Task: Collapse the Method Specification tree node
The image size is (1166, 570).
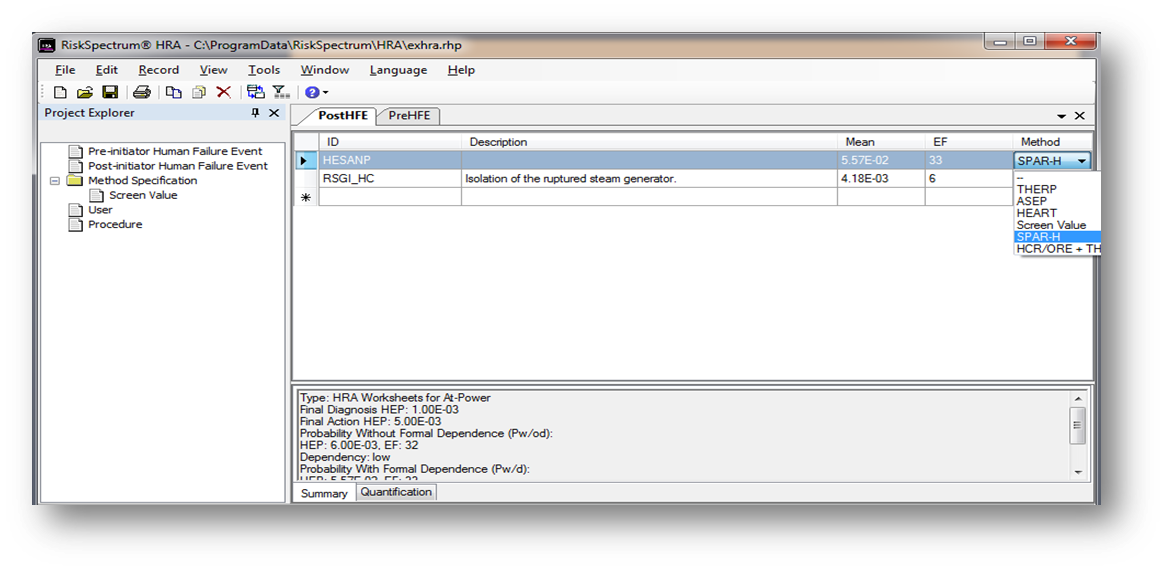Action: coord(55,181)
